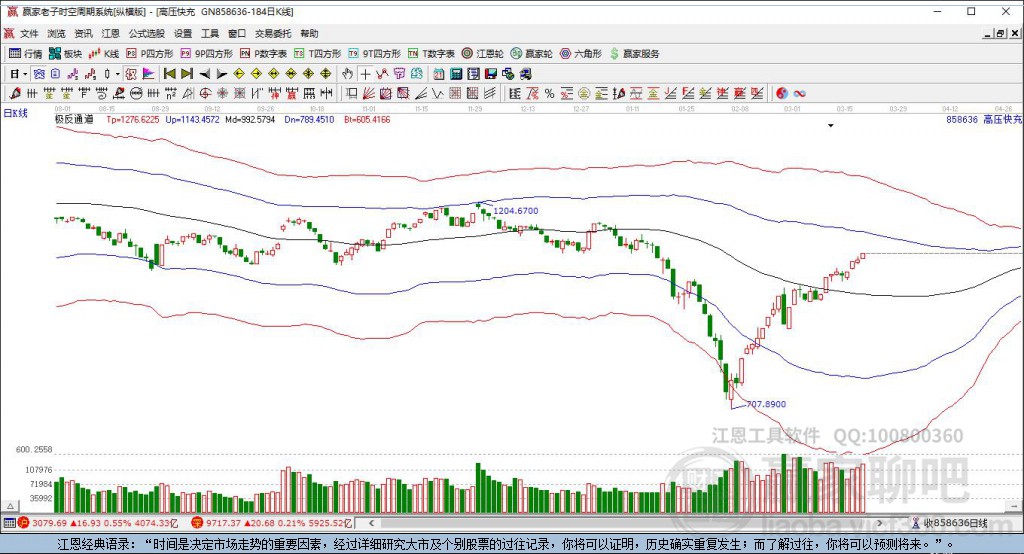Click the 板块 sector button
Viewport: 1024px width, 554px height.
(x=65, y=54)
